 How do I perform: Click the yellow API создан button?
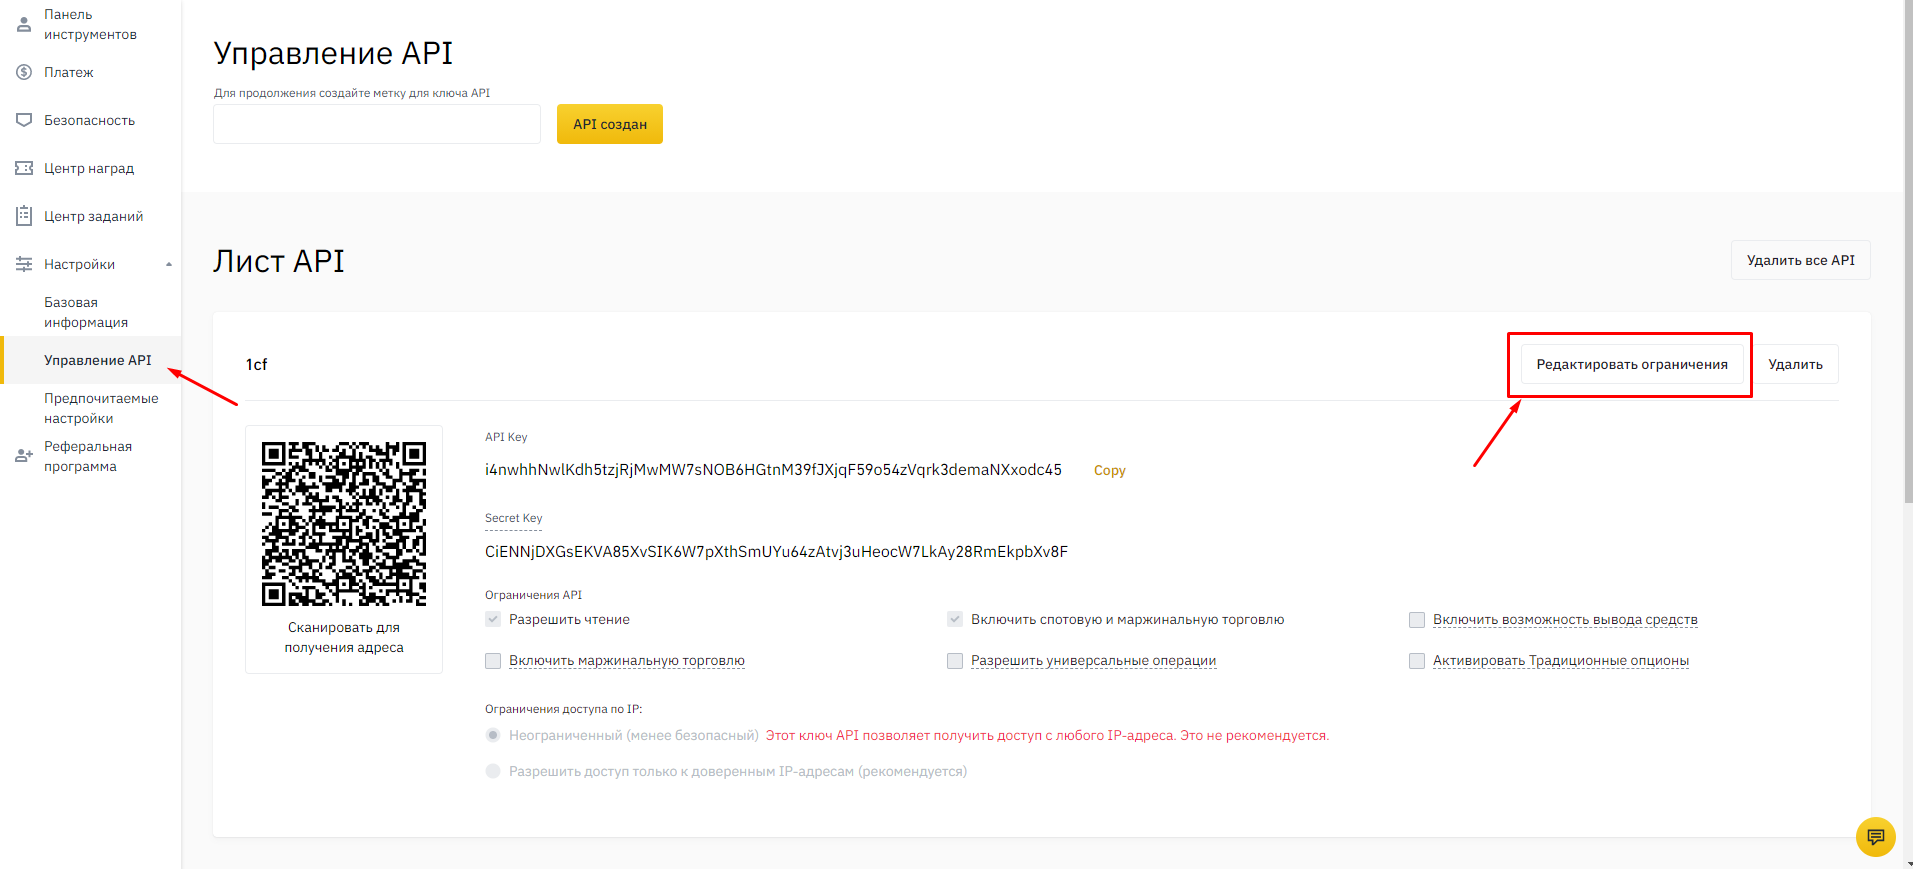click(610, 124)
